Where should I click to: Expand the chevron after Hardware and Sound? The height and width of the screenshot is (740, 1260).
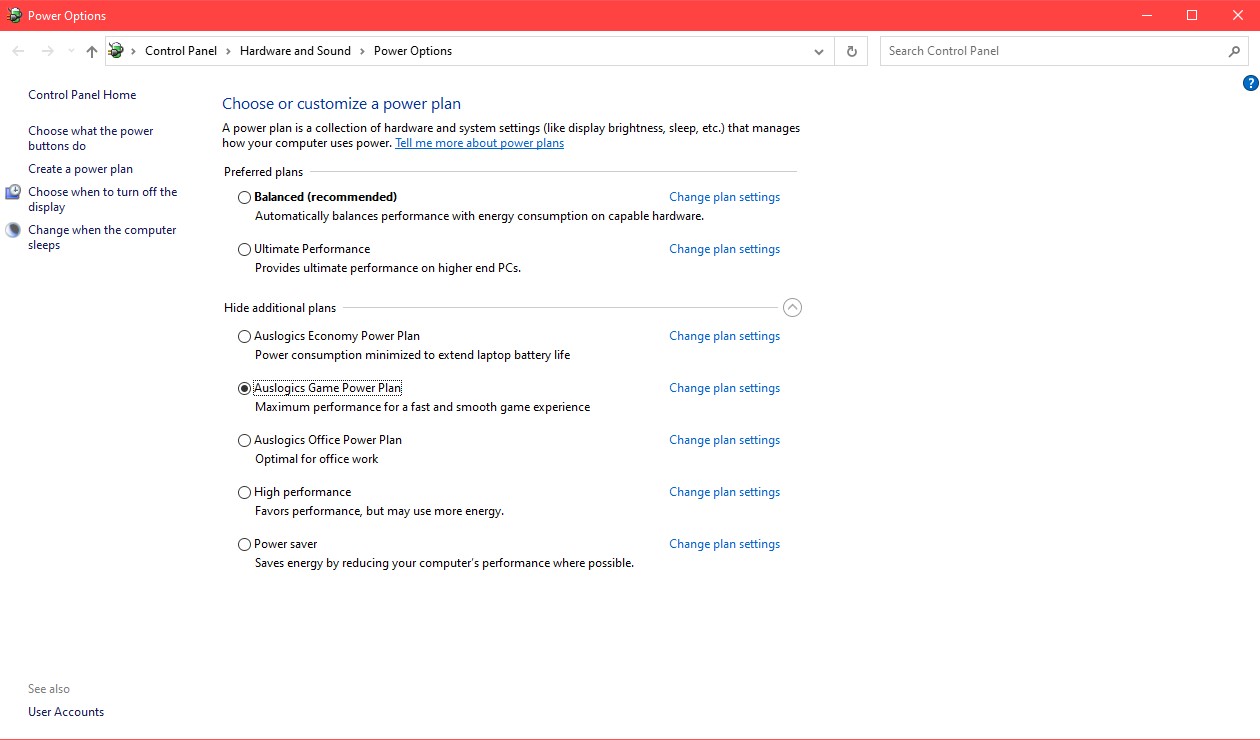(x=362, y=51)
